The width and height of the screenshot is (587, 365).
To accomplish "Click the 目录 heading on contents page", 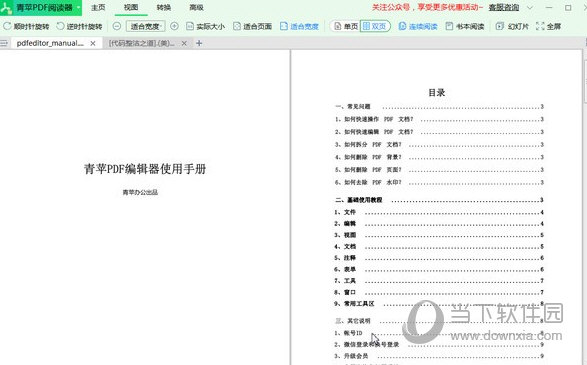I will coord(437,93).
